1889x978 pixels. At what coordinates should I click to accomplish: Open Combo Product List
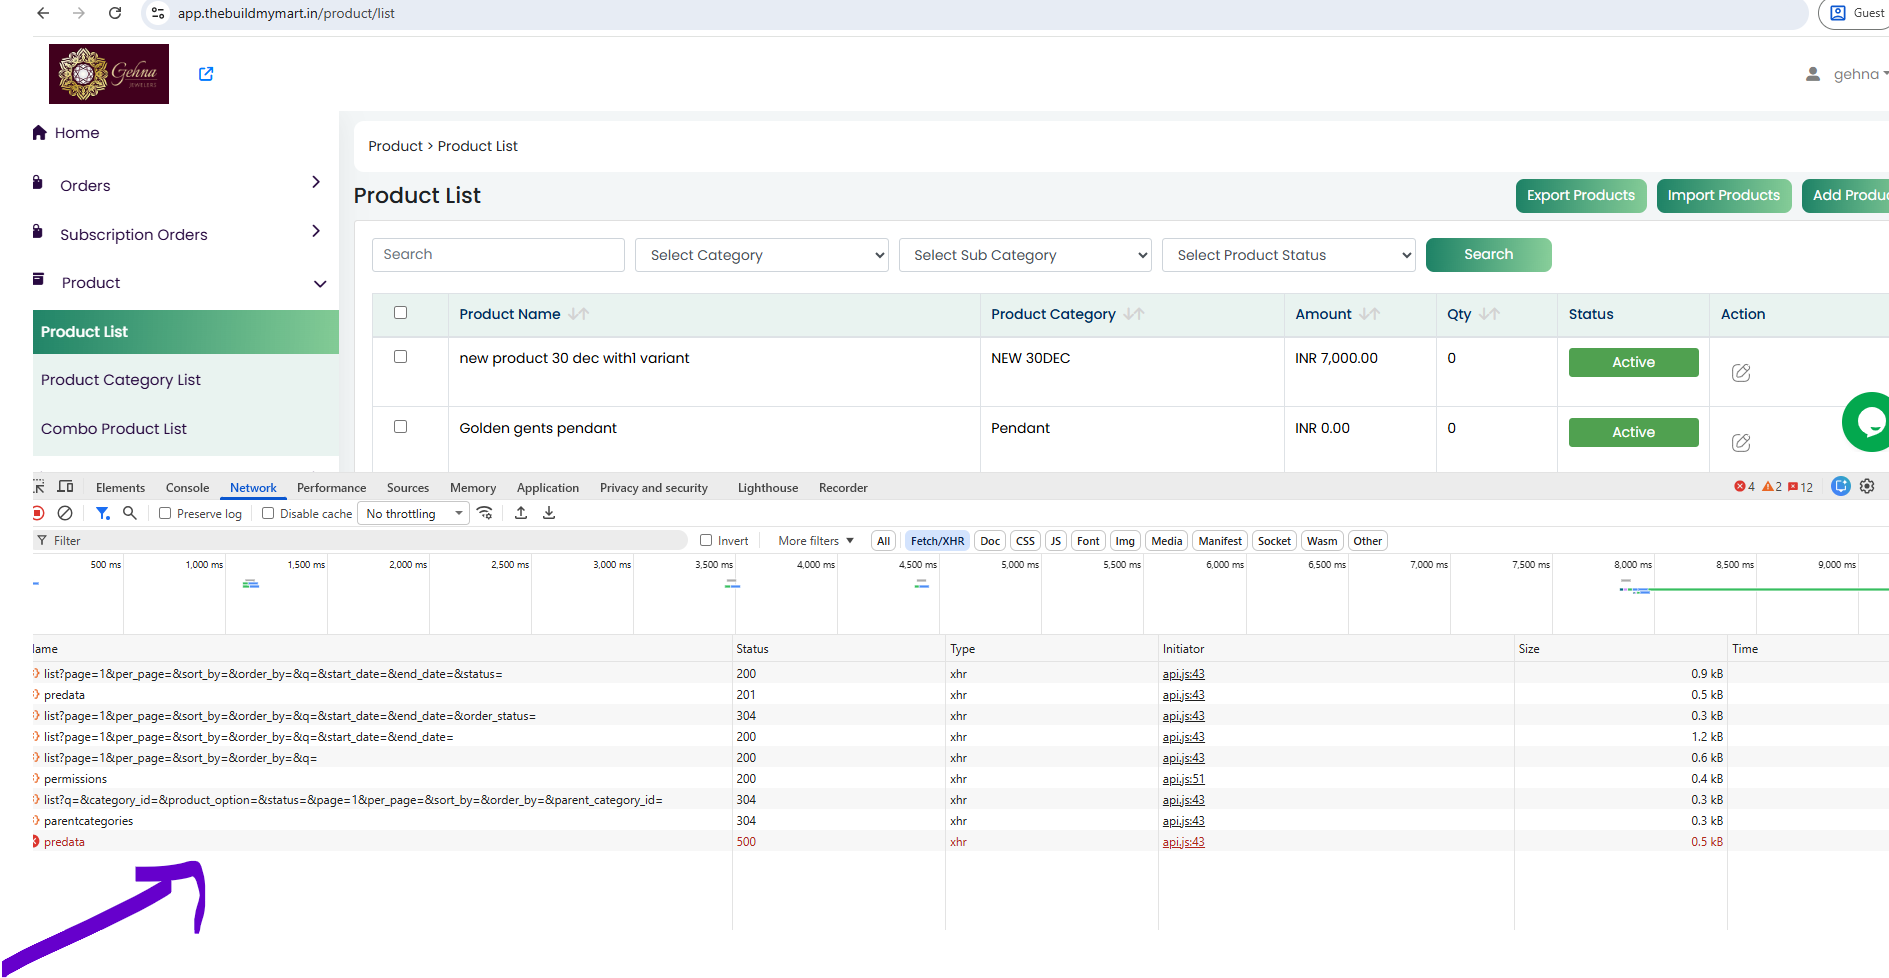tap(114, 429)
